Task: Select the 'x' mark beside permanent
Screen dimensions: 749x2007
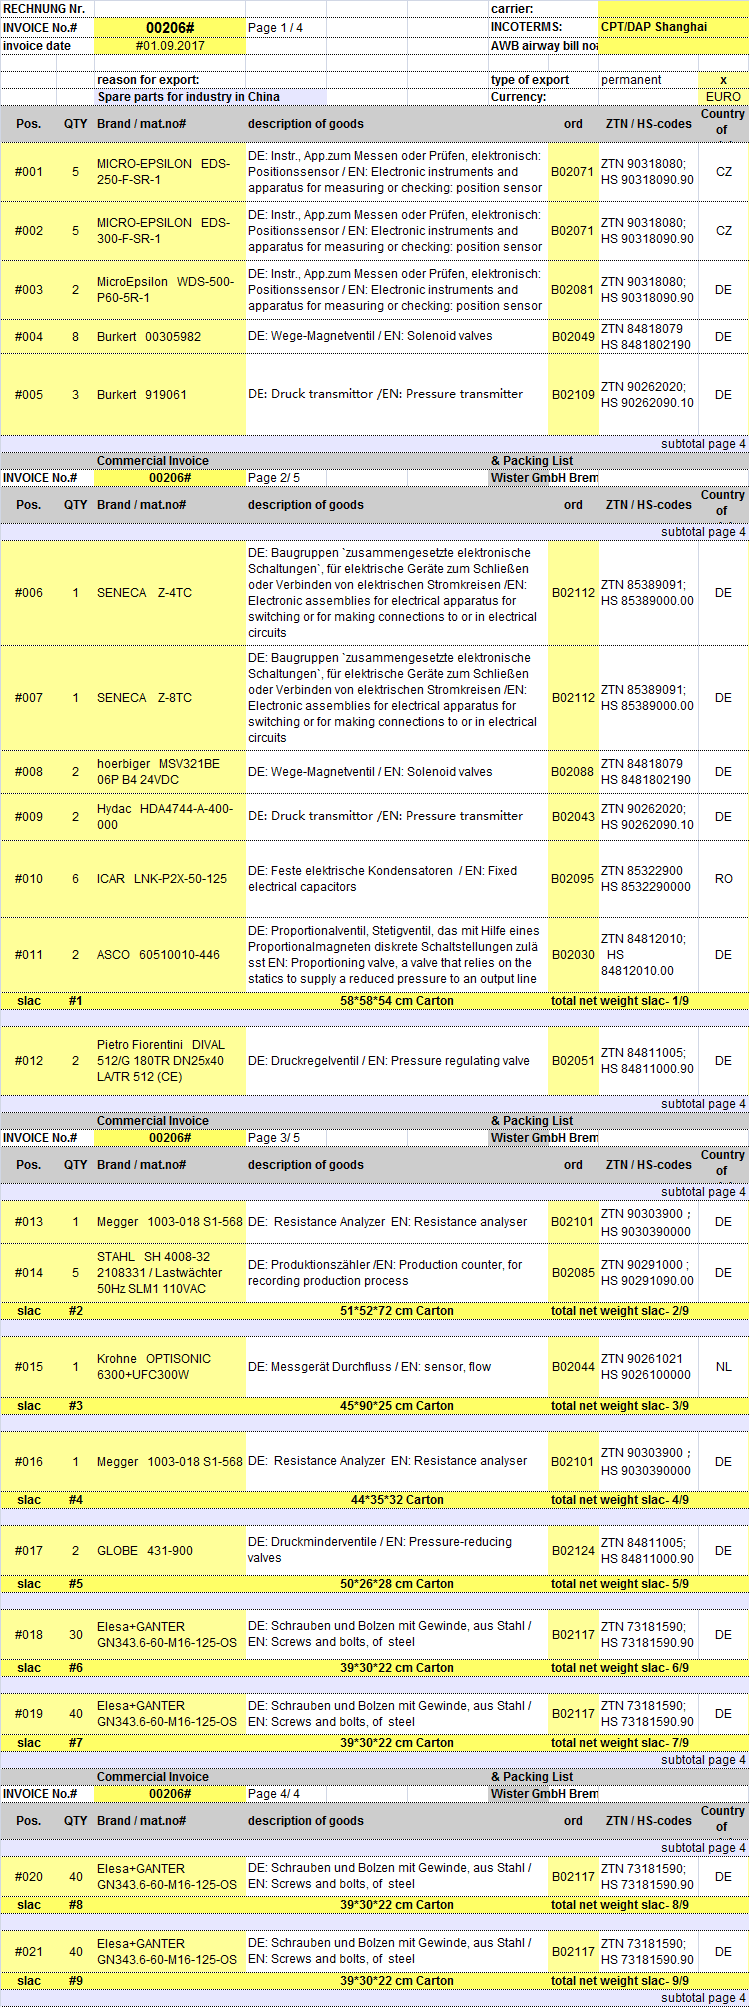Action: tap(724, 80)
